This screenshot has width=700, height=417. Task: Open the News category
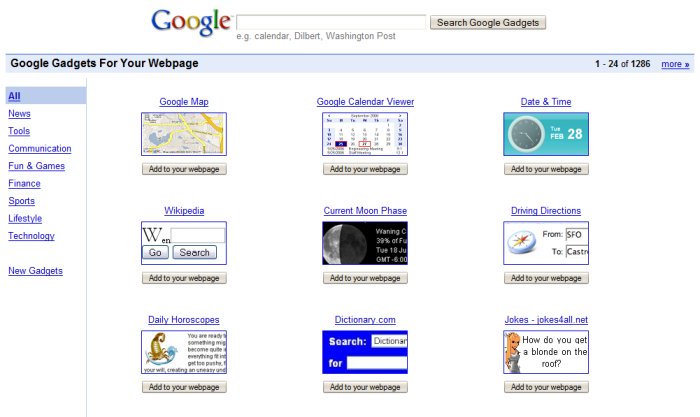[19, 113]
